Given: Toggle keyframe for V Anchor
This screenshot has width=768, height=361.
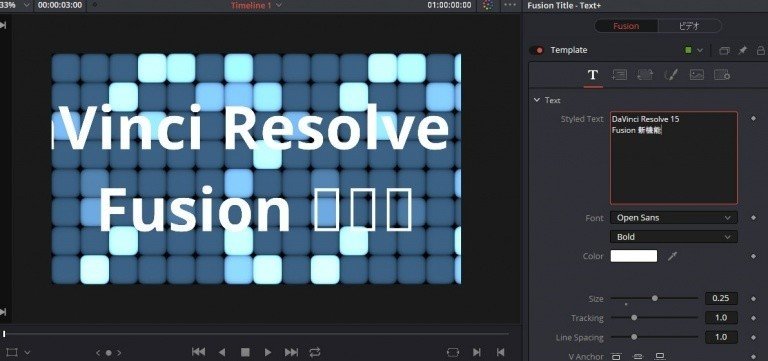Looking at the screenshot, I should point(753,356).
